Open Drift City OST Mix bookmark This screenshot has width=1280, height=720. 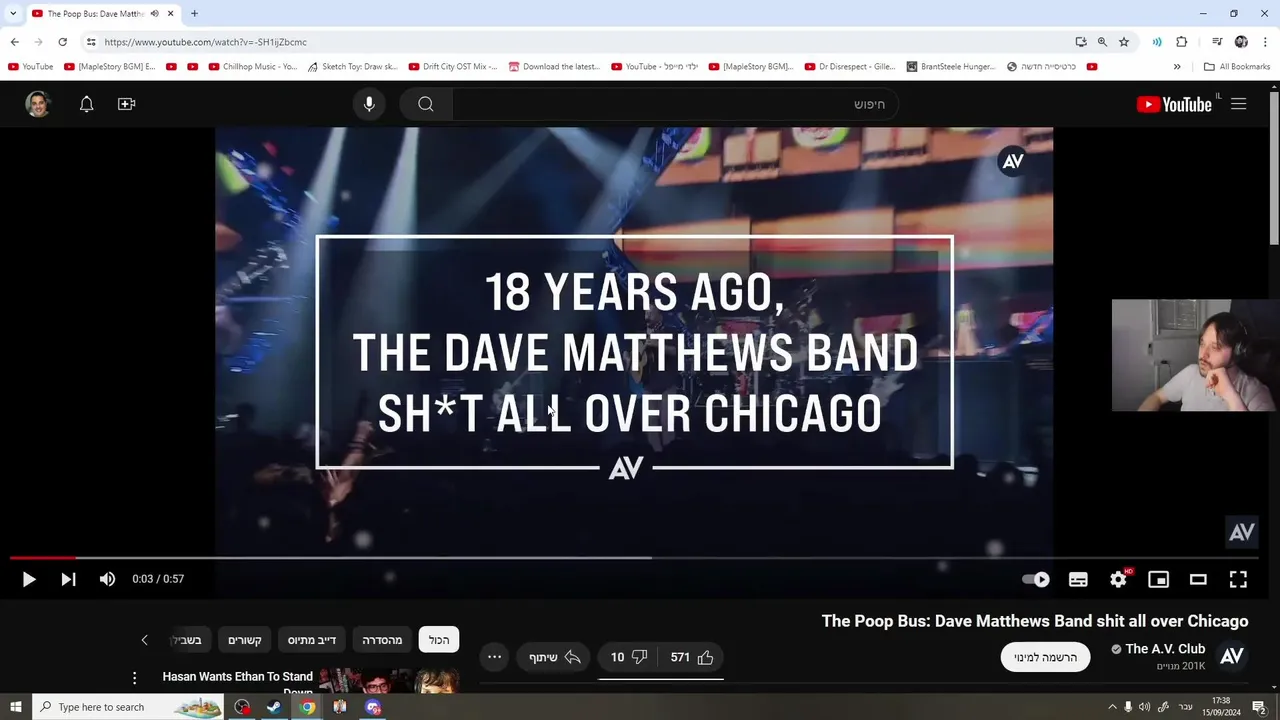point(453,67)
